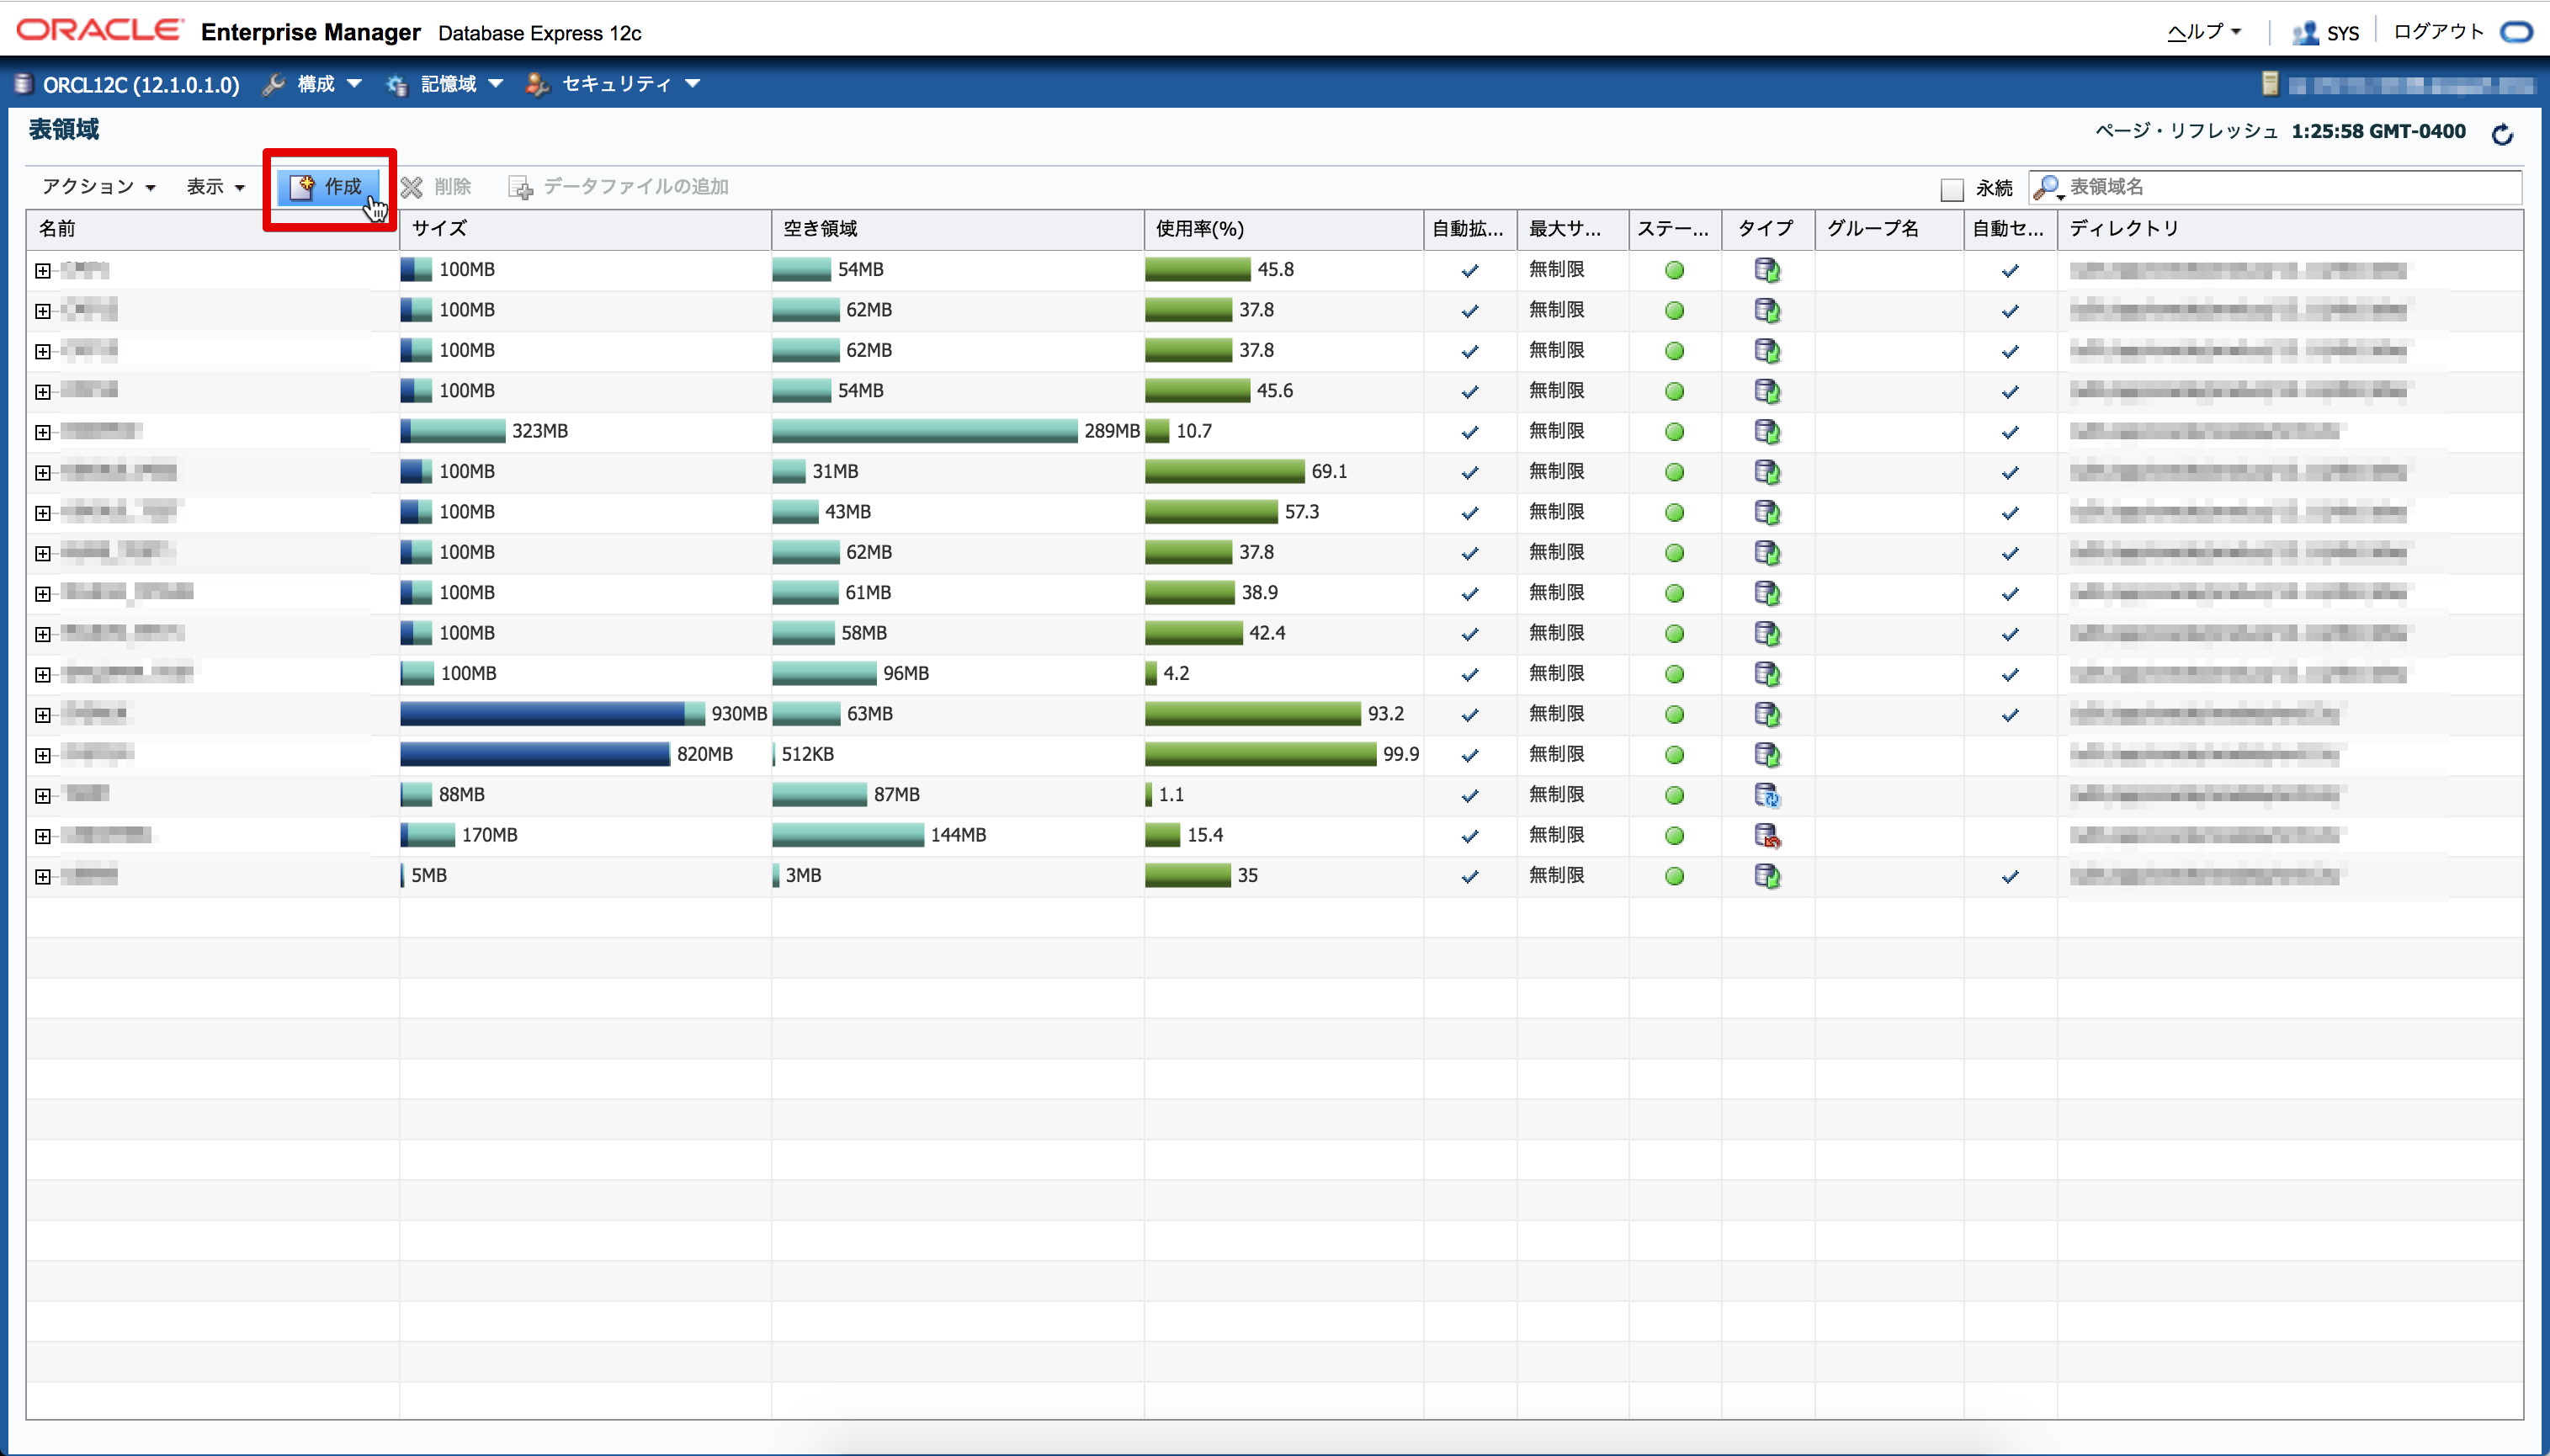
Task: Click the ログアウト link
Action: (2437, 32)
